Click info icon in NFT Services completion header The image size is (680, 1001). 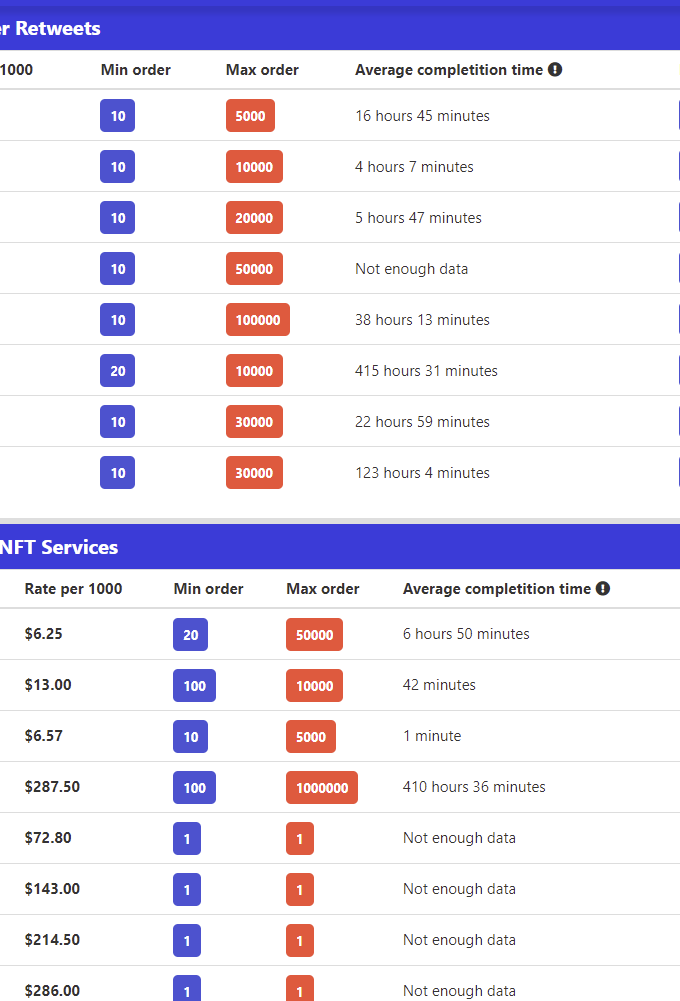coord(603,589)
